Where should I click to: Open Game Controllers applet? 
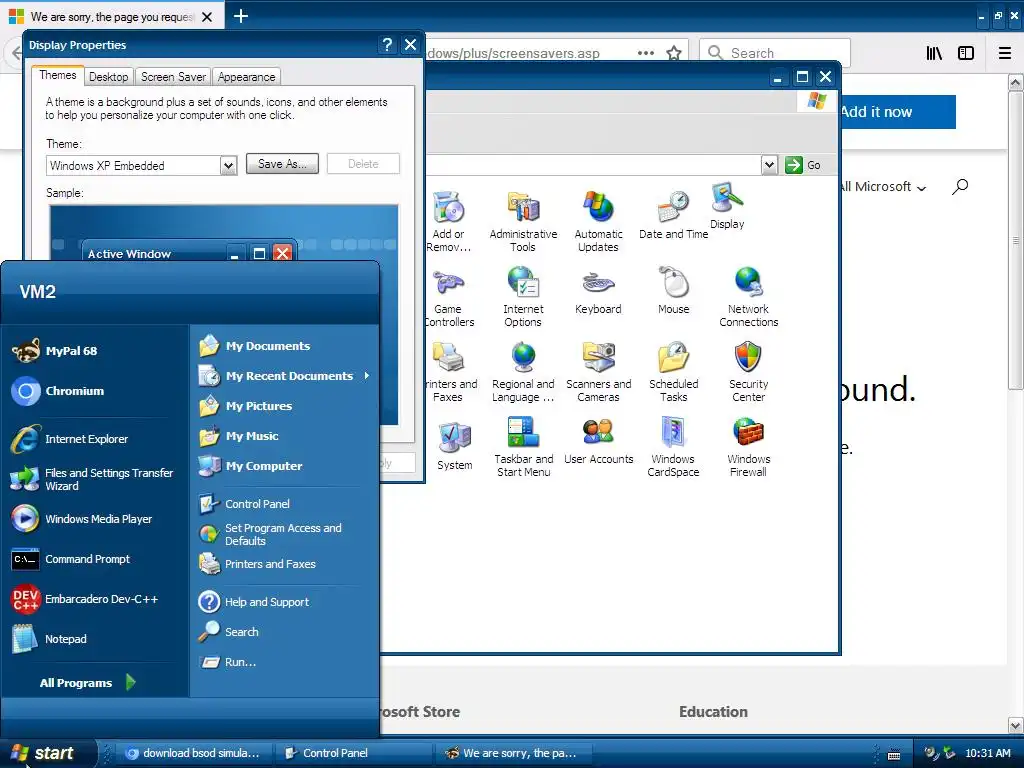coord(449,297)
